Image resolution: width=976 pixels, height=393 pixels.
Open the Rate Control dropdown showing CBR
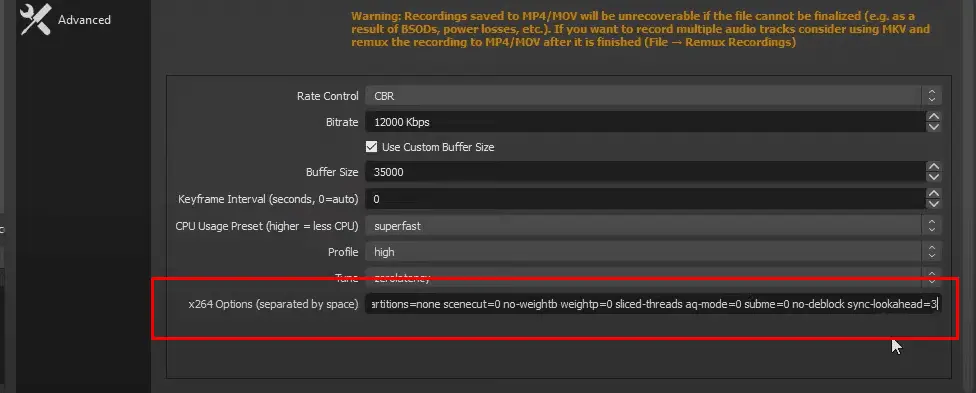tap(653, 96)
